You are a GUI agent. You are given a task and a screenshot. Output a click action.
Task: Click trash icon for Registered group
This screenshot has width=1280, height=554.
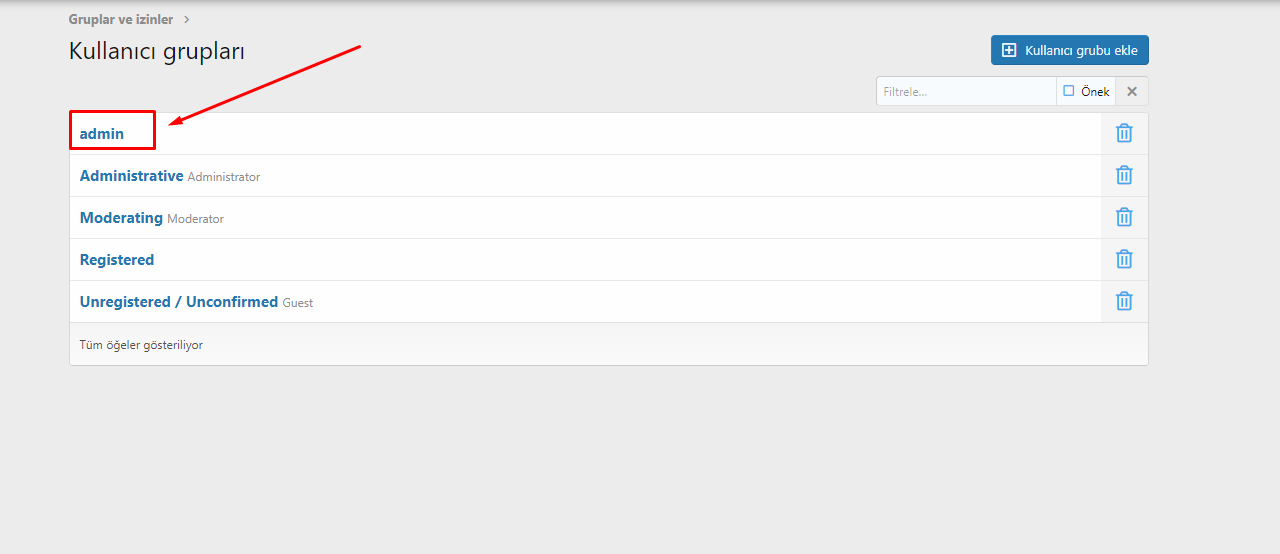pos(1124,259)
